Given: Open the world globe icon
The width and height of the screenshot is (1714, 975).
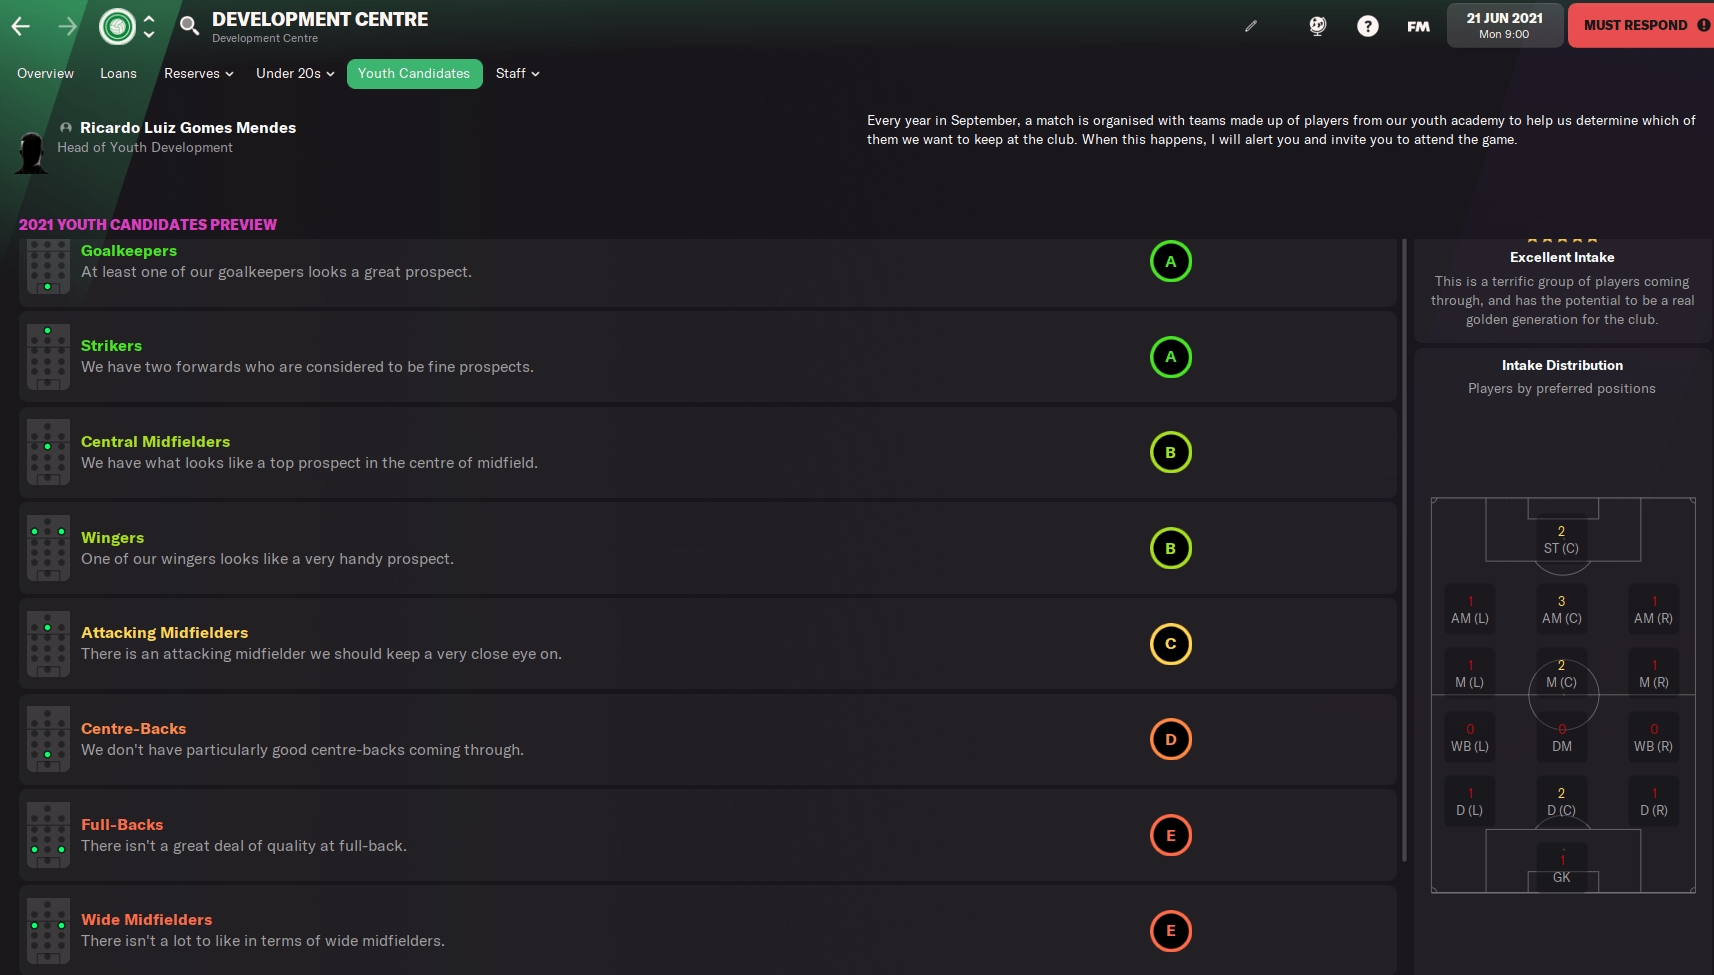Looking at the screenshot, I should 1317,26.
